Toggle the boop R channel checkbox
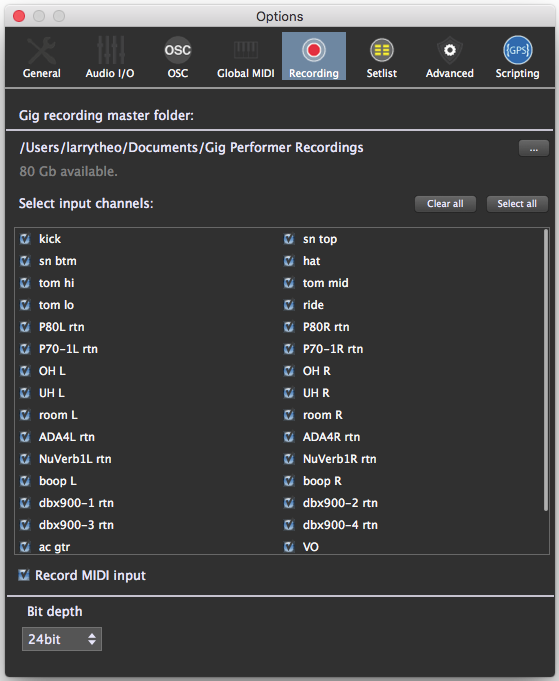The height and width of the screenshot is (681, 559). tap(289, 481)
